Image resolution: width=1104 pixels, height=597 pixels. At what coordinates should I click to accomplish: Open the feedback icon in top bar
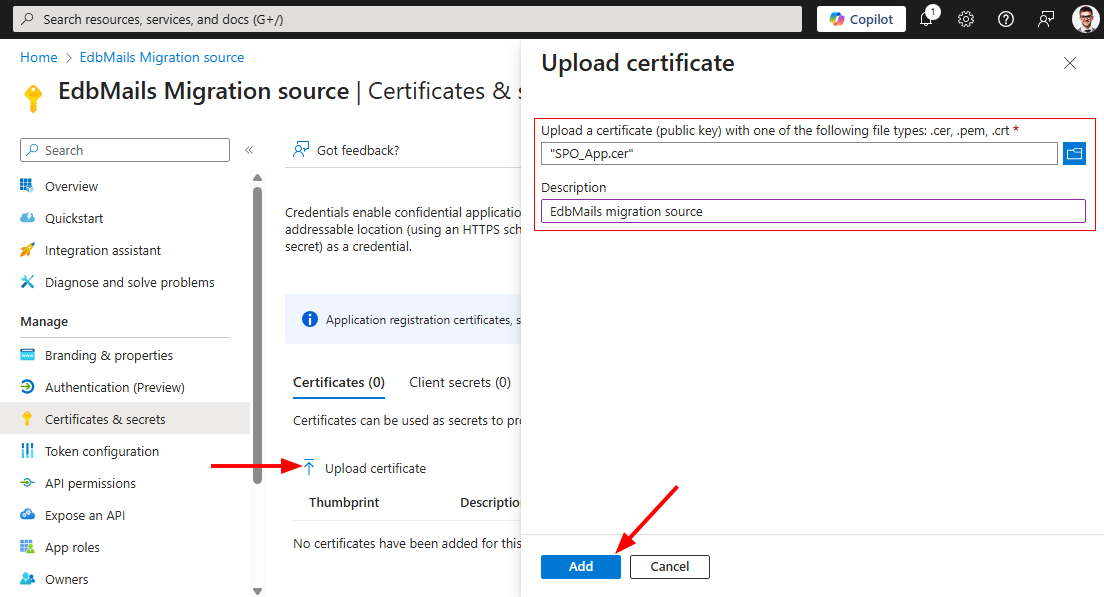[x=1046, y=19]
